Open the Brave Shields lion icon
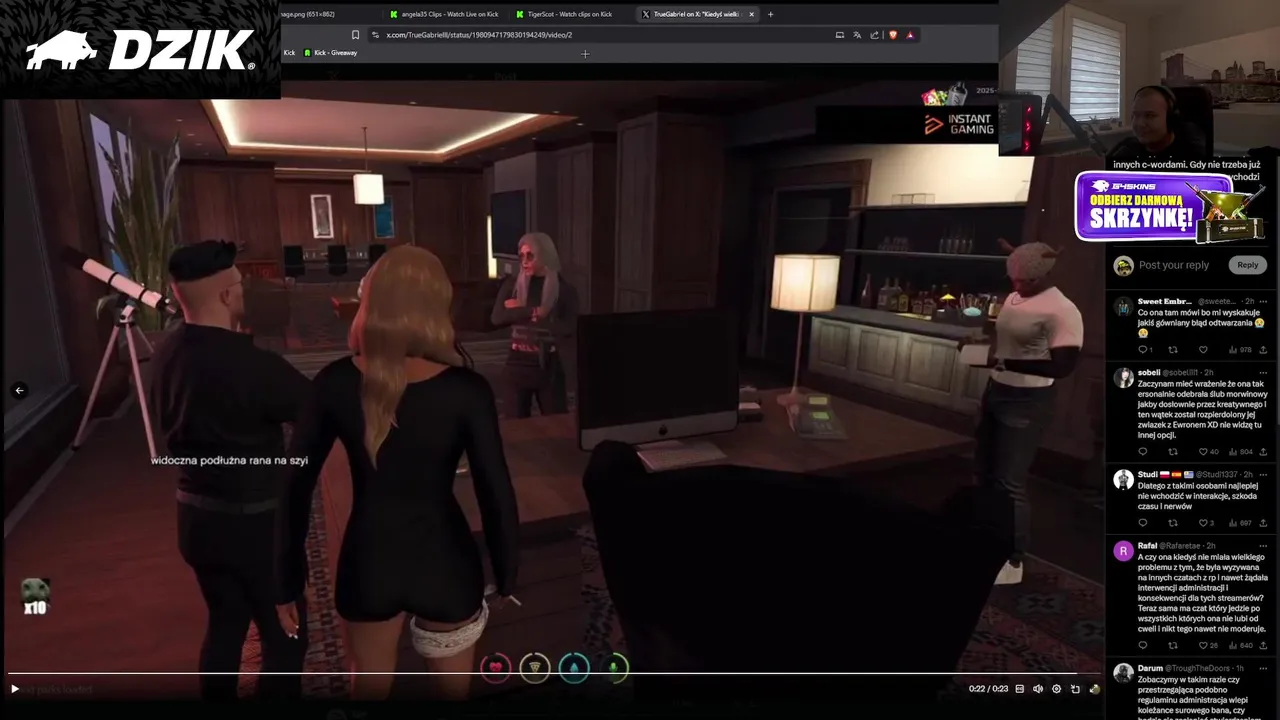 [893, 35]
